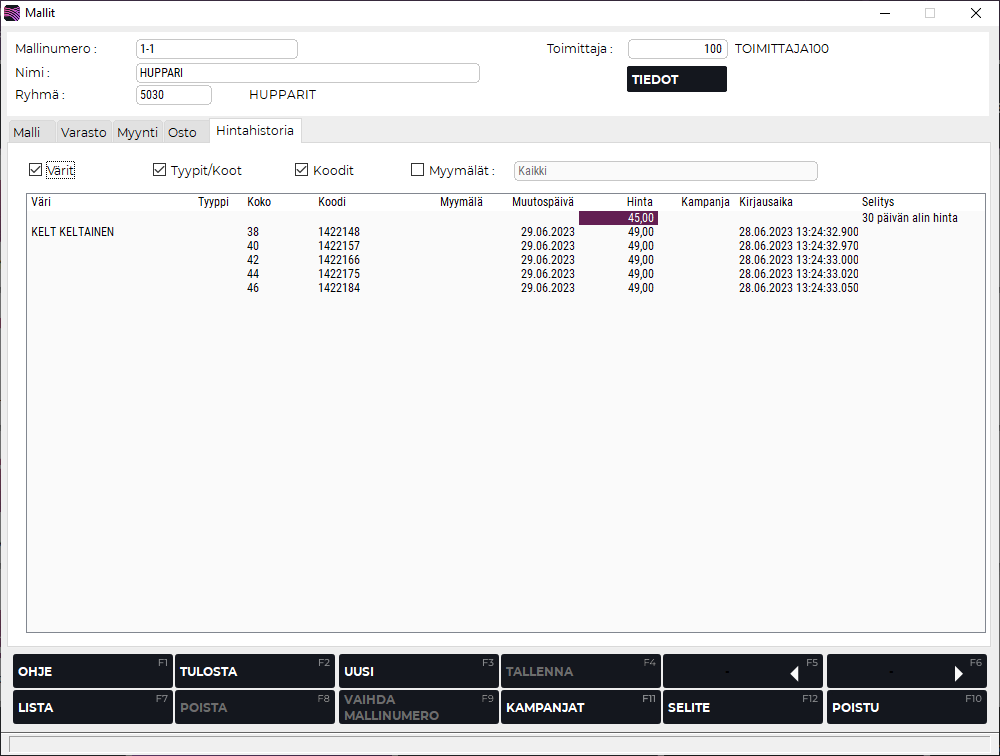
Task: Uncheck the Tyypit/Koot checkbox
Action: [x=159, y=170]
